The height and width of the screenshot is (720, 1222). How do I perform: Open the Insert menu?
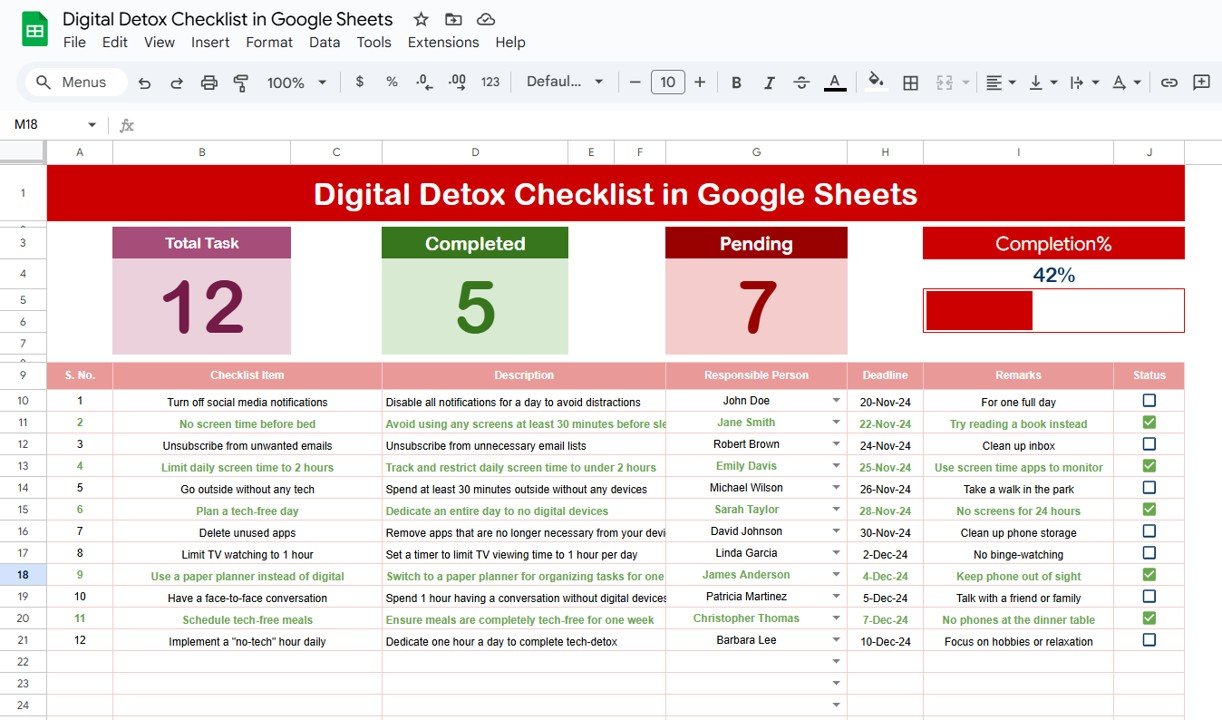coord(210,42)
